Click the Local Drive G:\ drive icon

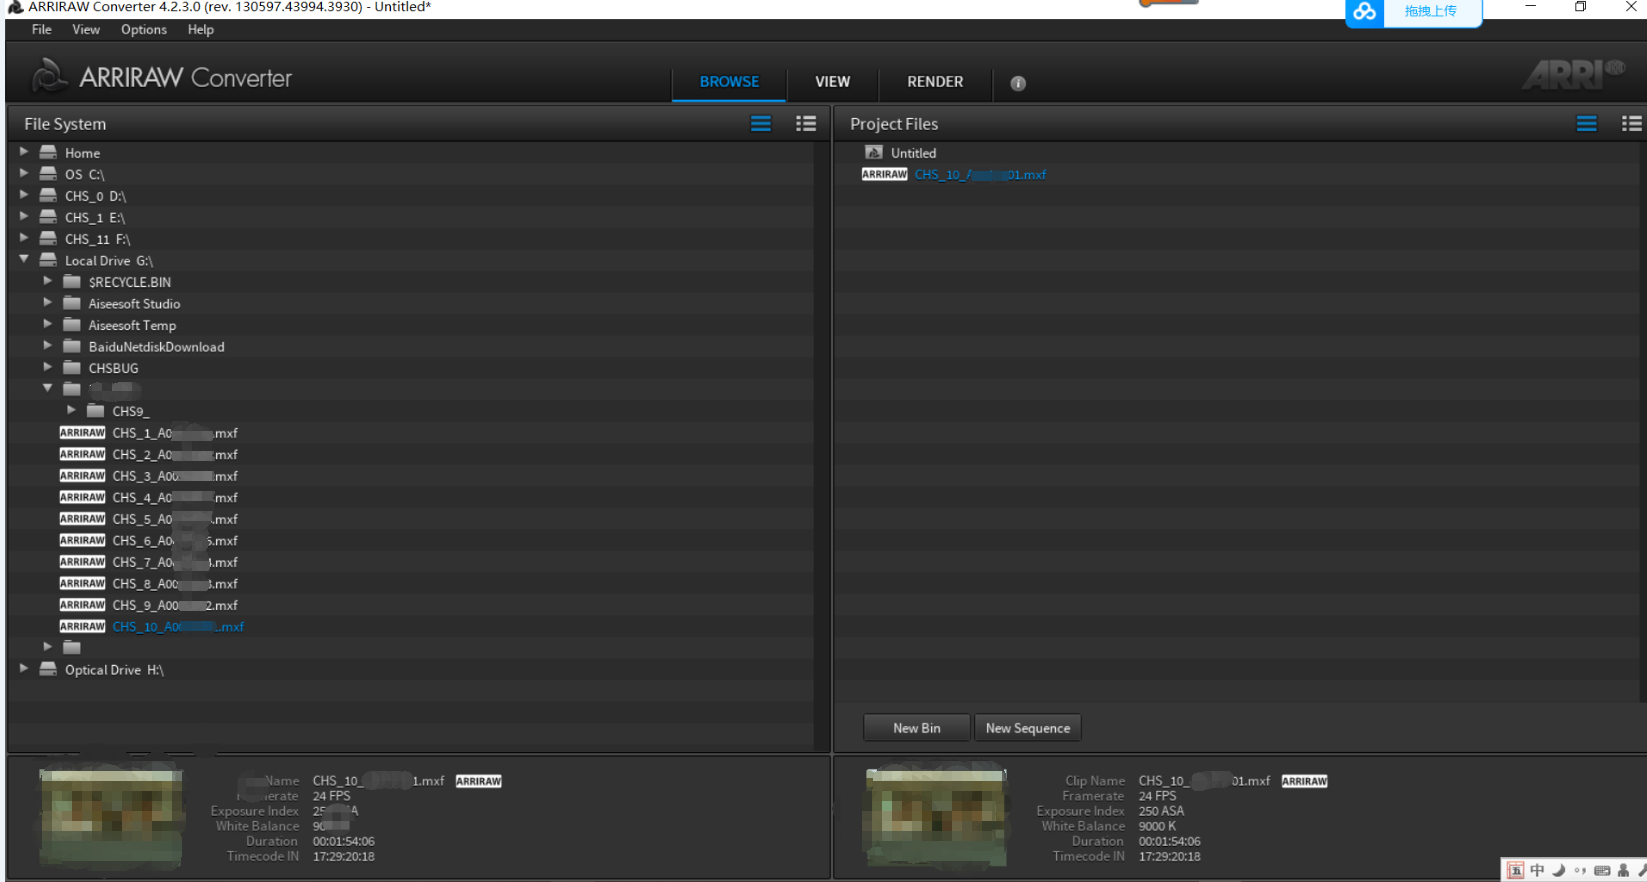click(48, 259)
